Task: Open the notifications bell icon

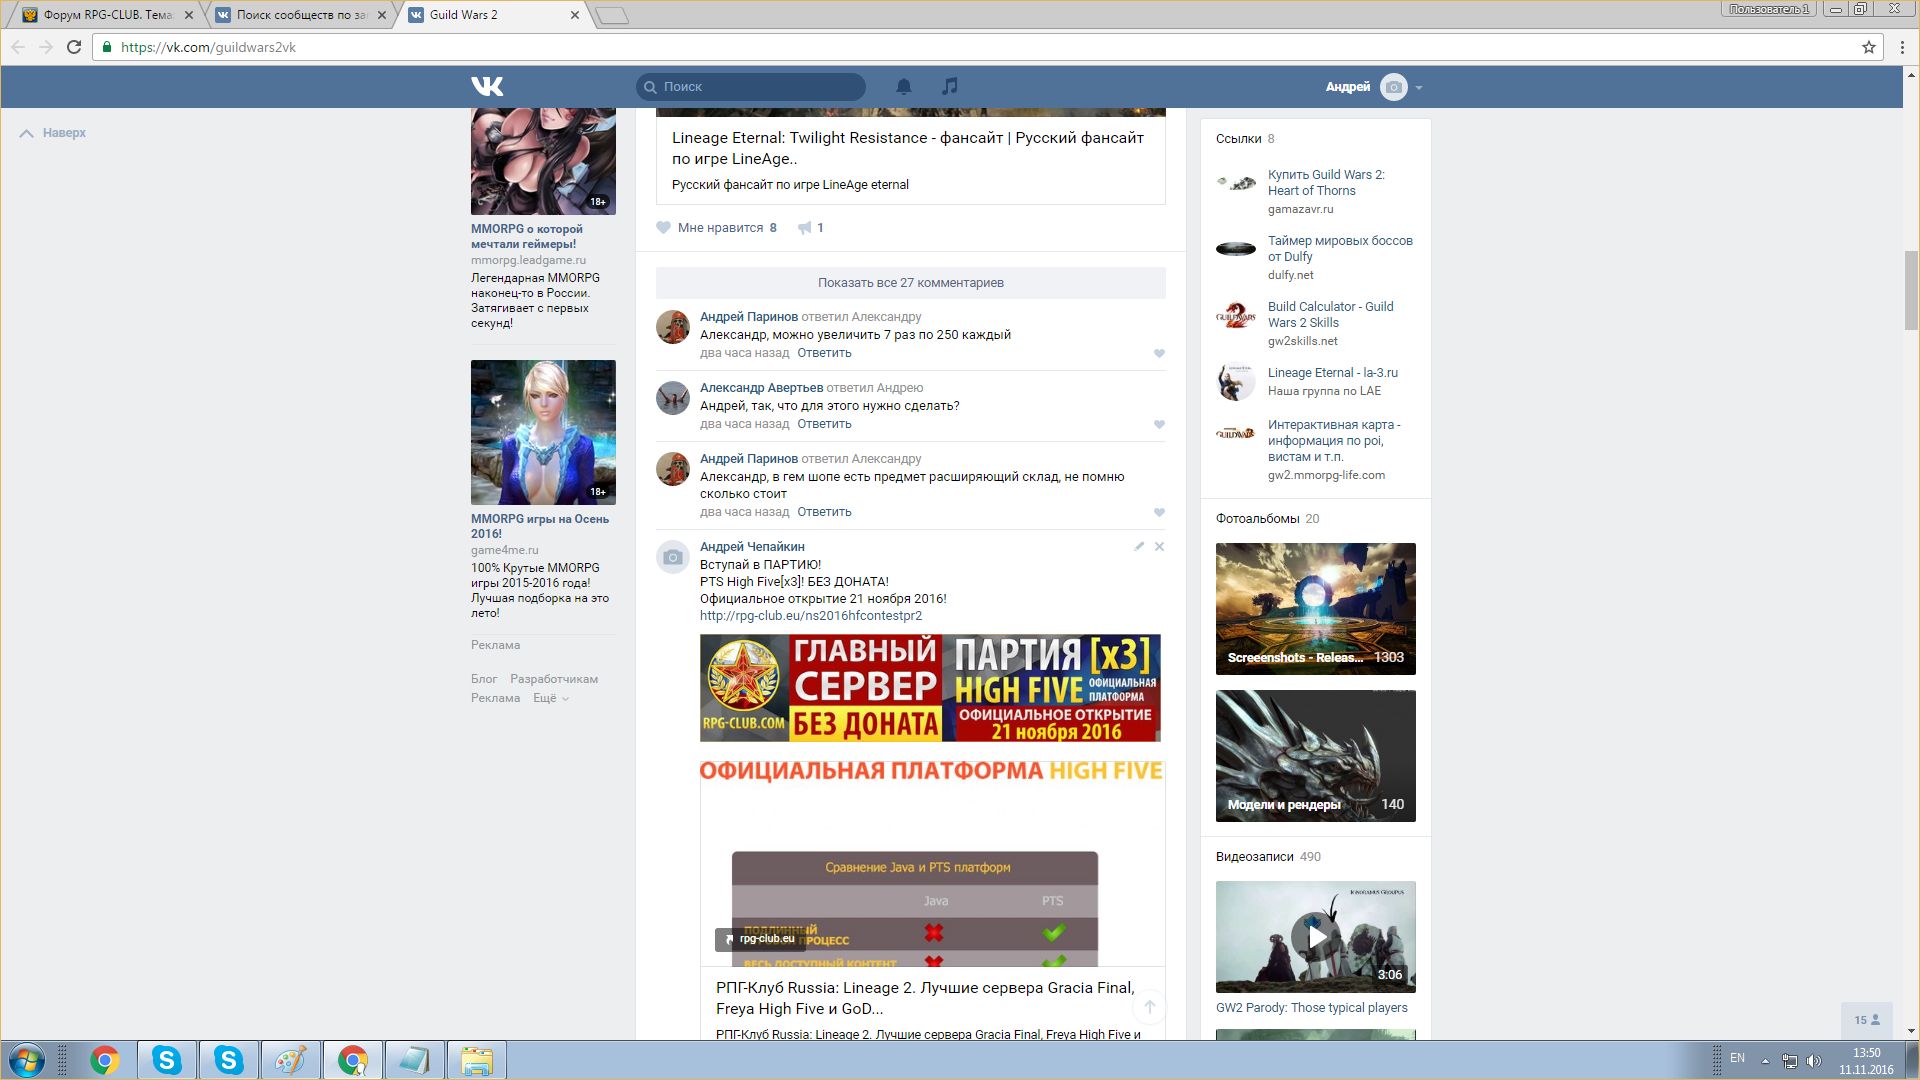Action: click(x=904, y=87)
